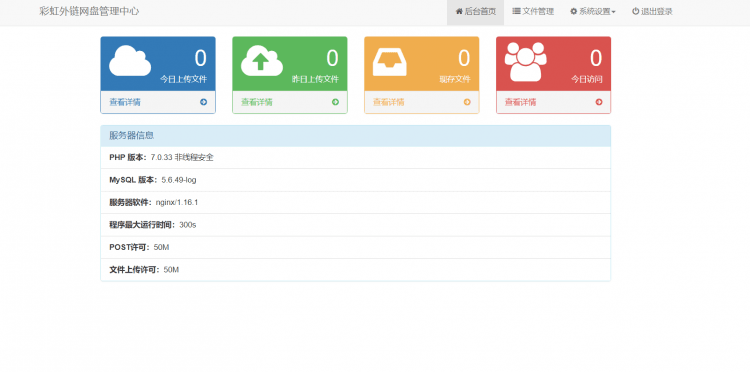
Task: Click the red arrow circle icon
Action: click(599, 102)
